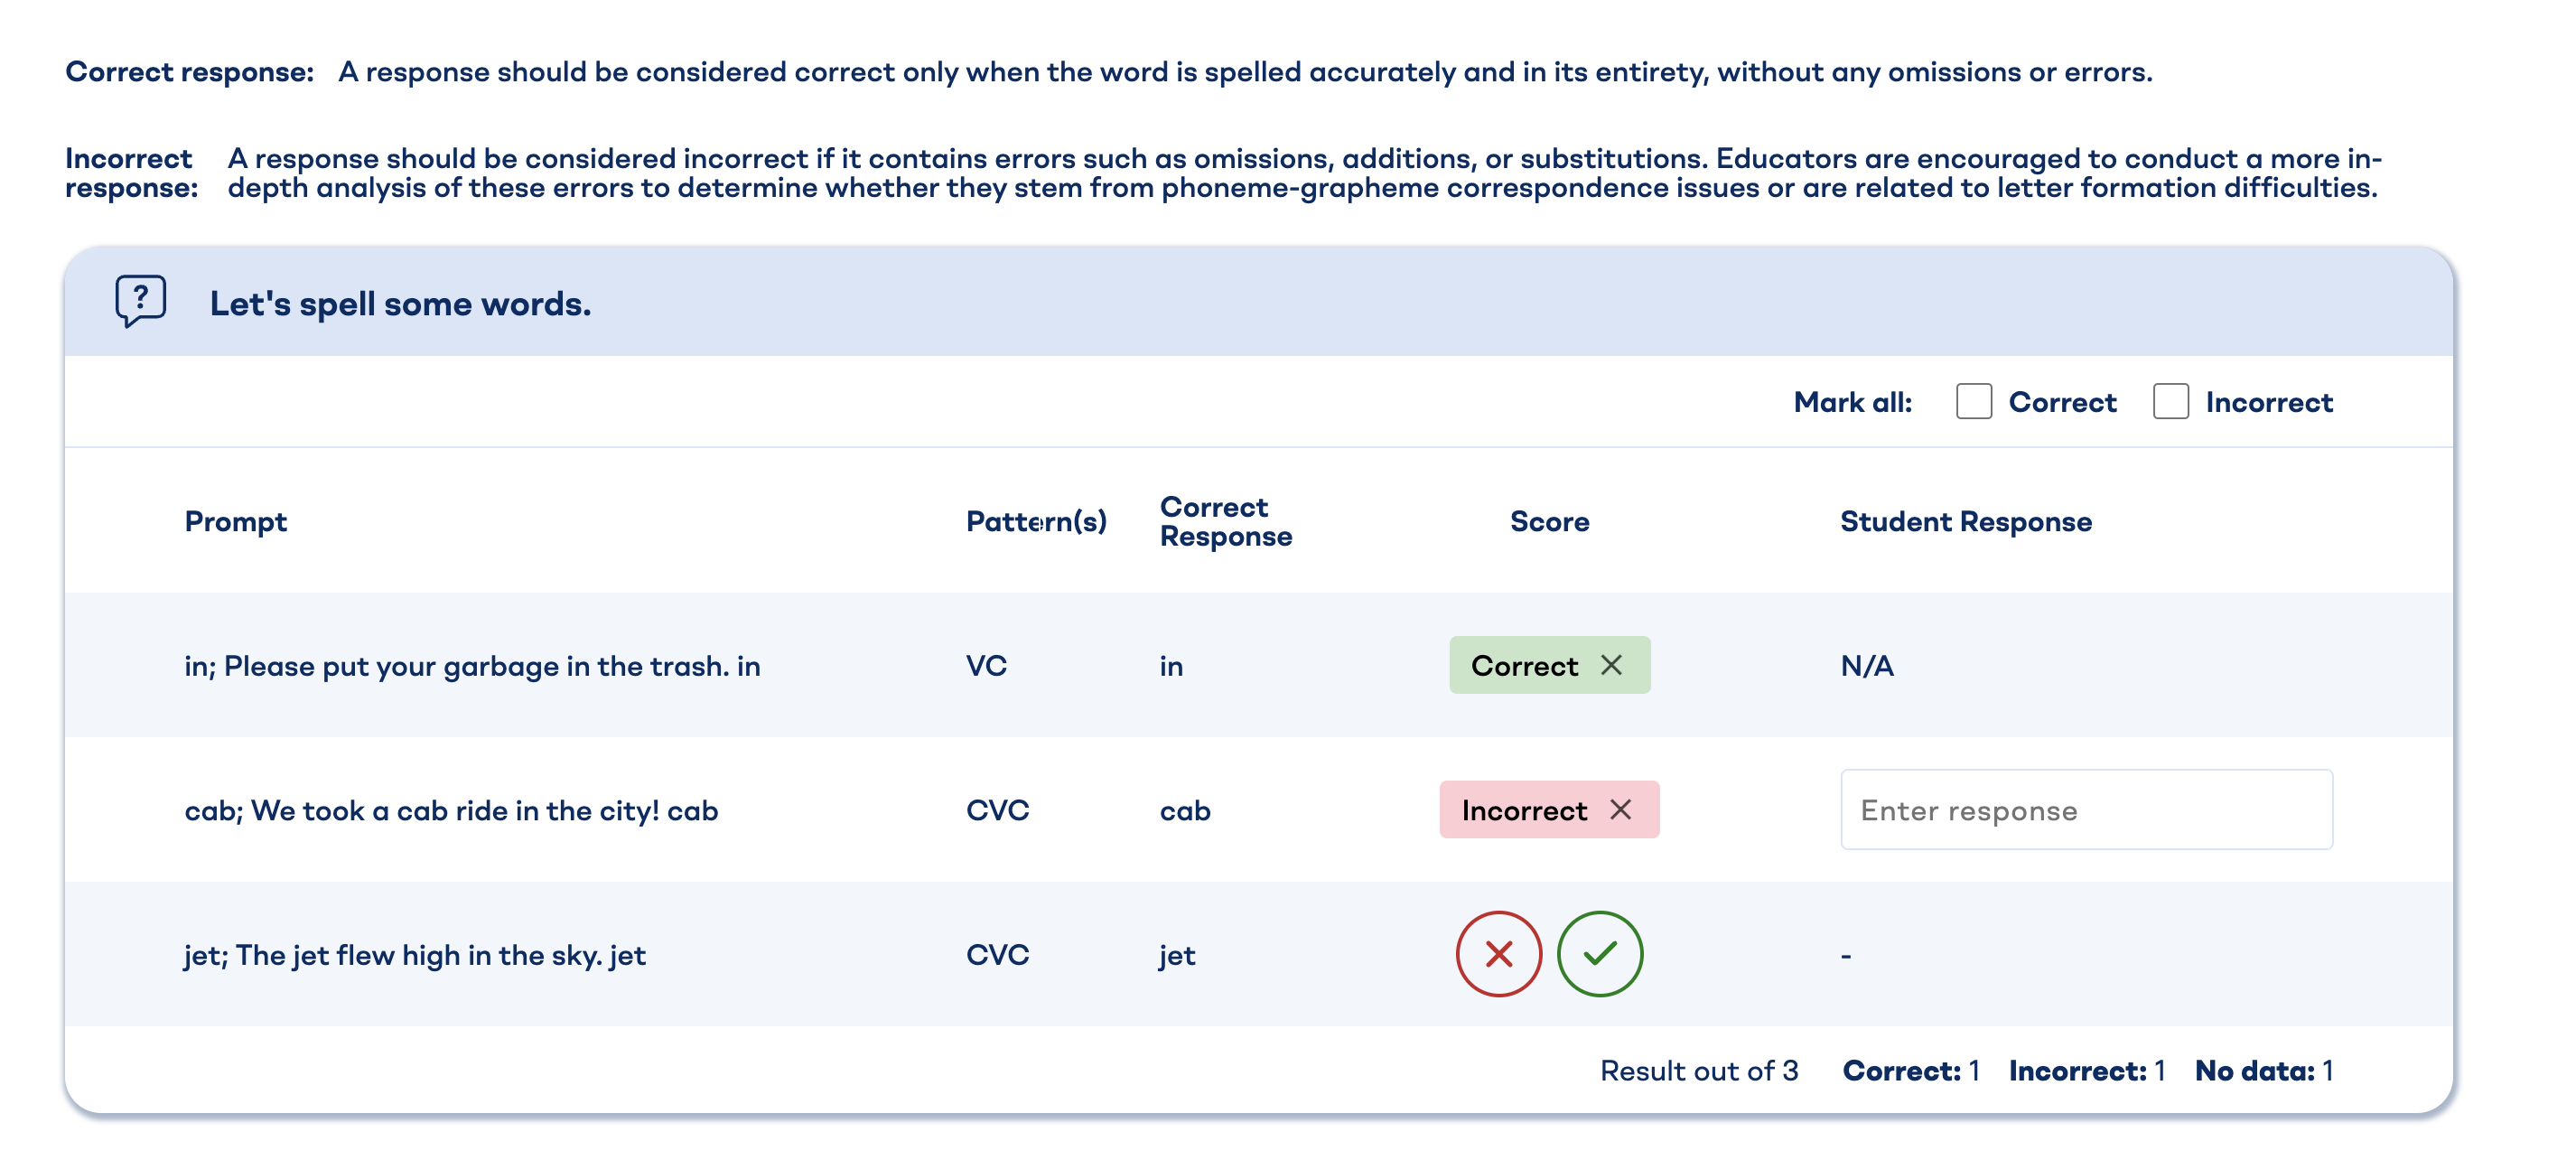Image resolution: width=2576 pixels, height=1160 pixels.
Task: Click the 'Result out of 3' summary
Action: (x=1700, y=1069)
